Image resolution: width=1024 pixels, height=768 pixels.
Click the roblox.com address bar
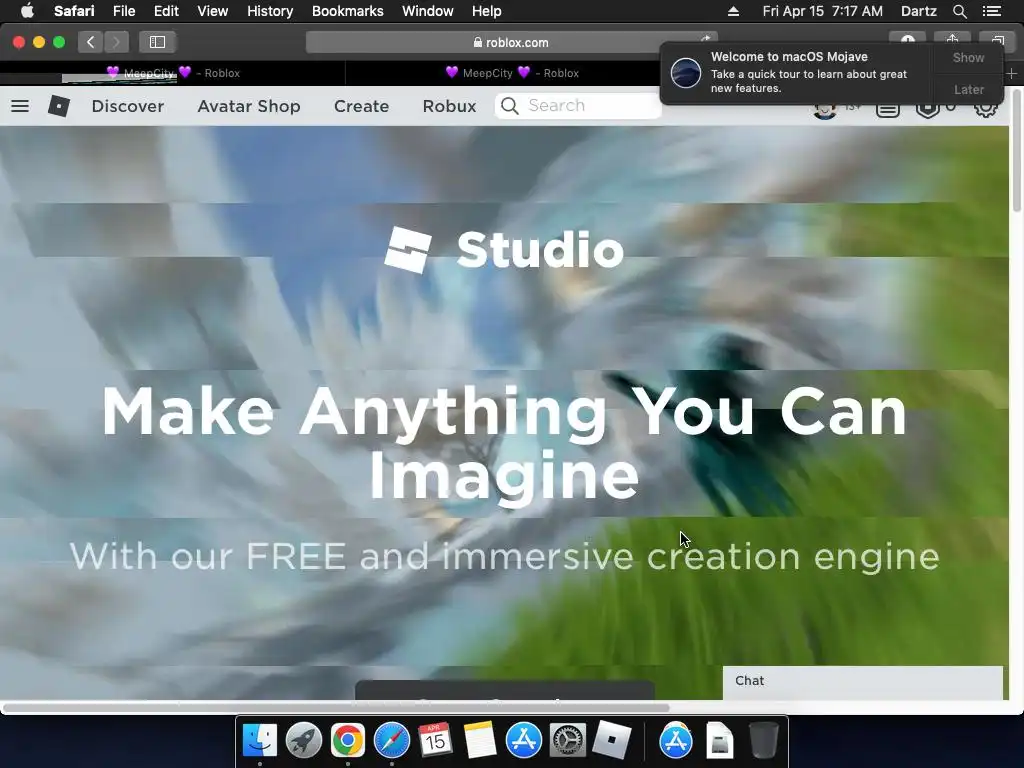coord(511,42)
